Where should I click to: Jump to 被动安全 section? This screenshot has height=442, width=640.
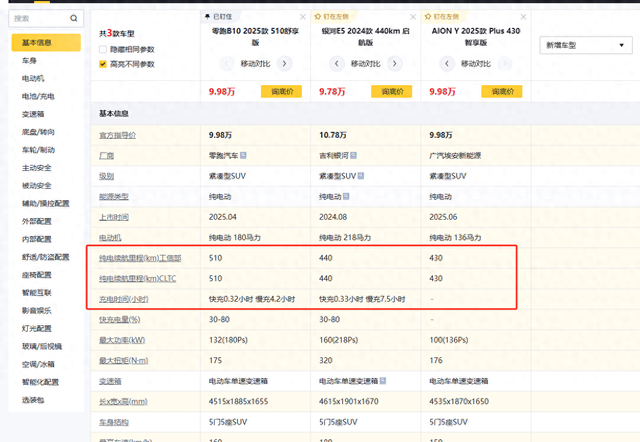[37, 186]
